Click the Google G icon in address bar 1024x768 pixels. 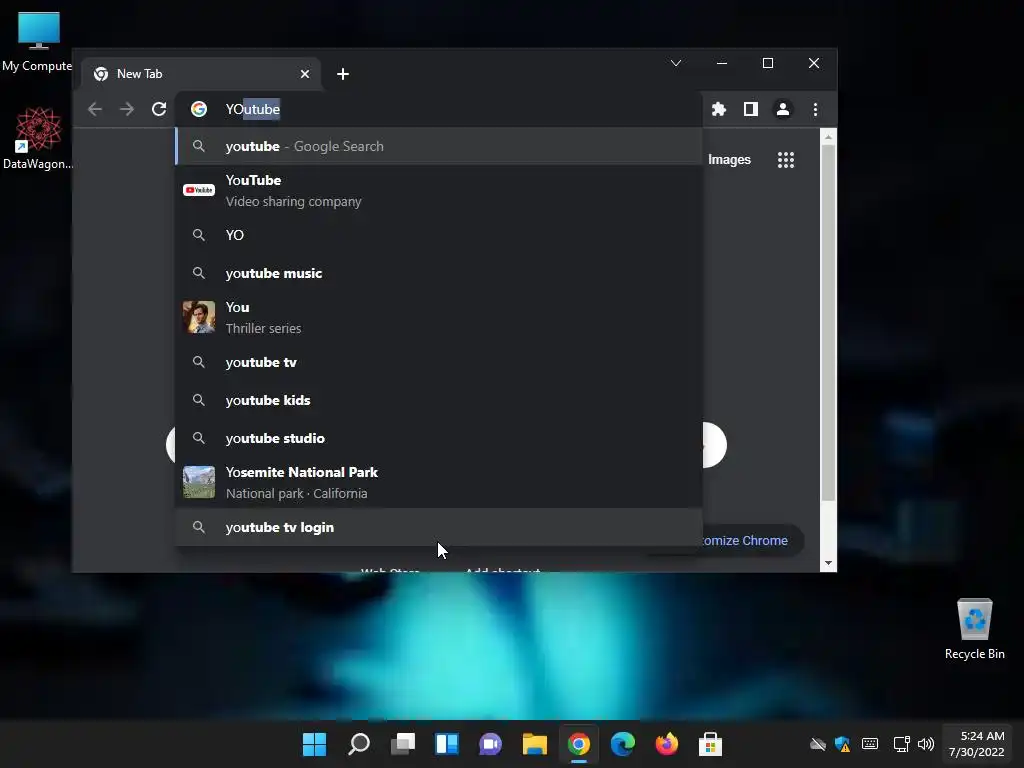[x=199, y=109]
